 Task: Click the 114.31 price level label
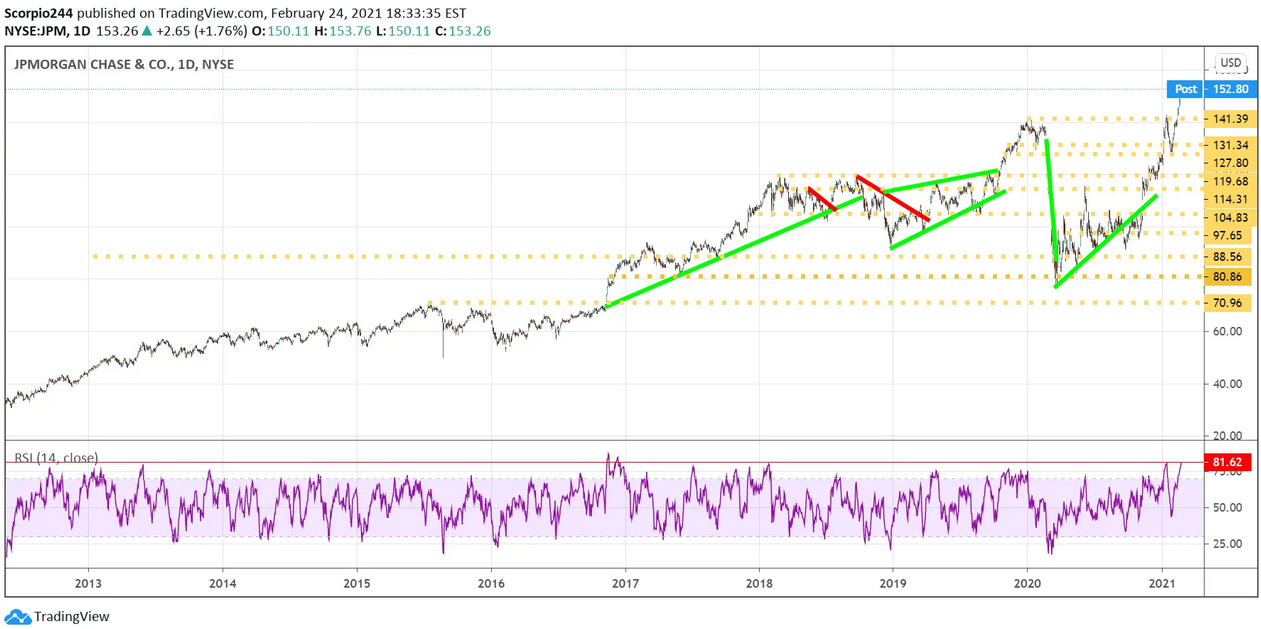click(x=1230, y=199)
